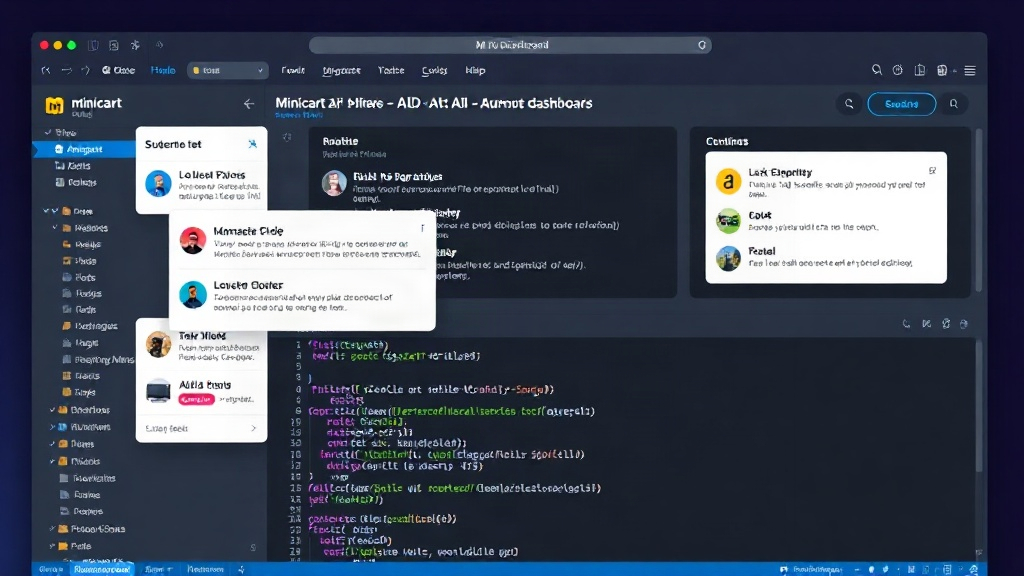Open the Tair Jlloes contact entry
Screen dimensions: 1024x576
pyautogui.click(x=201, y=345)
